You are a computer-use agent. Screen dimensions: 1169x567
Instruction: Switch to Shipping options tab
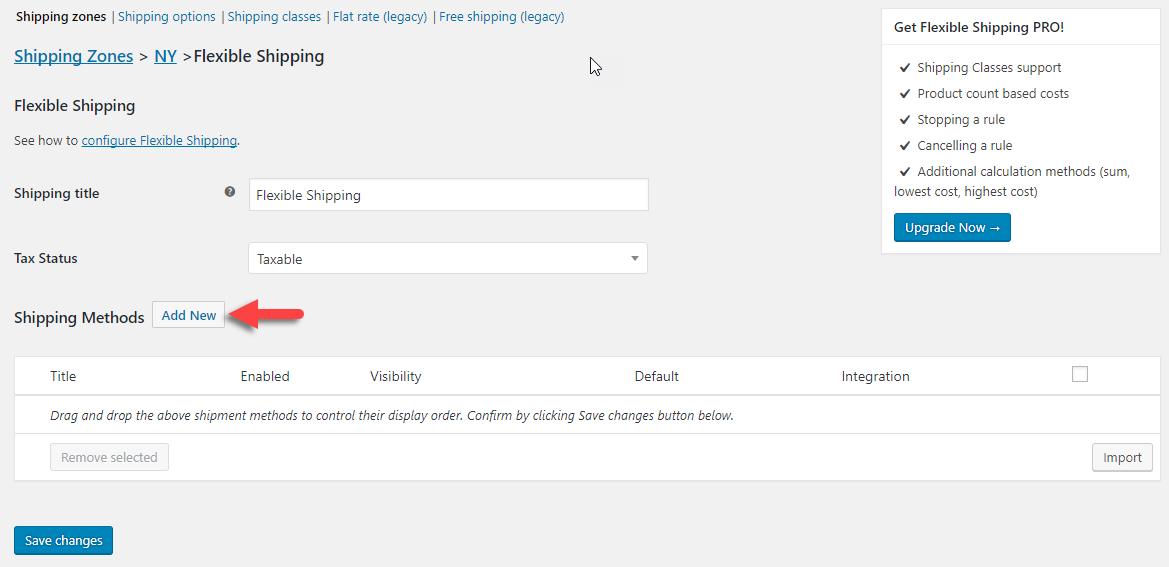click(x=166, y=17)
